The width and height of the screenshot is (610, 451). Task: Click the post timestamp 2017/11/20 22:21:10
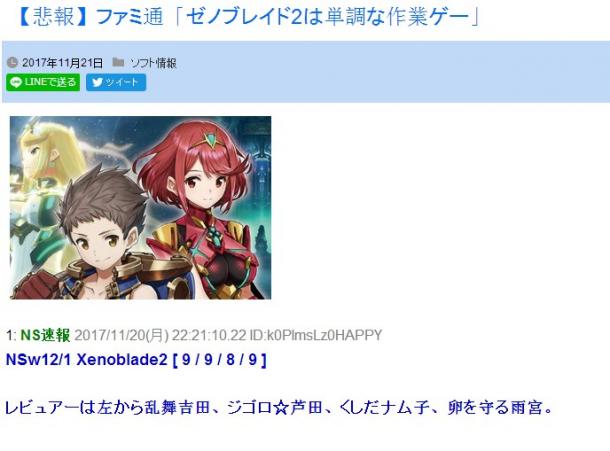pos(160,335)
